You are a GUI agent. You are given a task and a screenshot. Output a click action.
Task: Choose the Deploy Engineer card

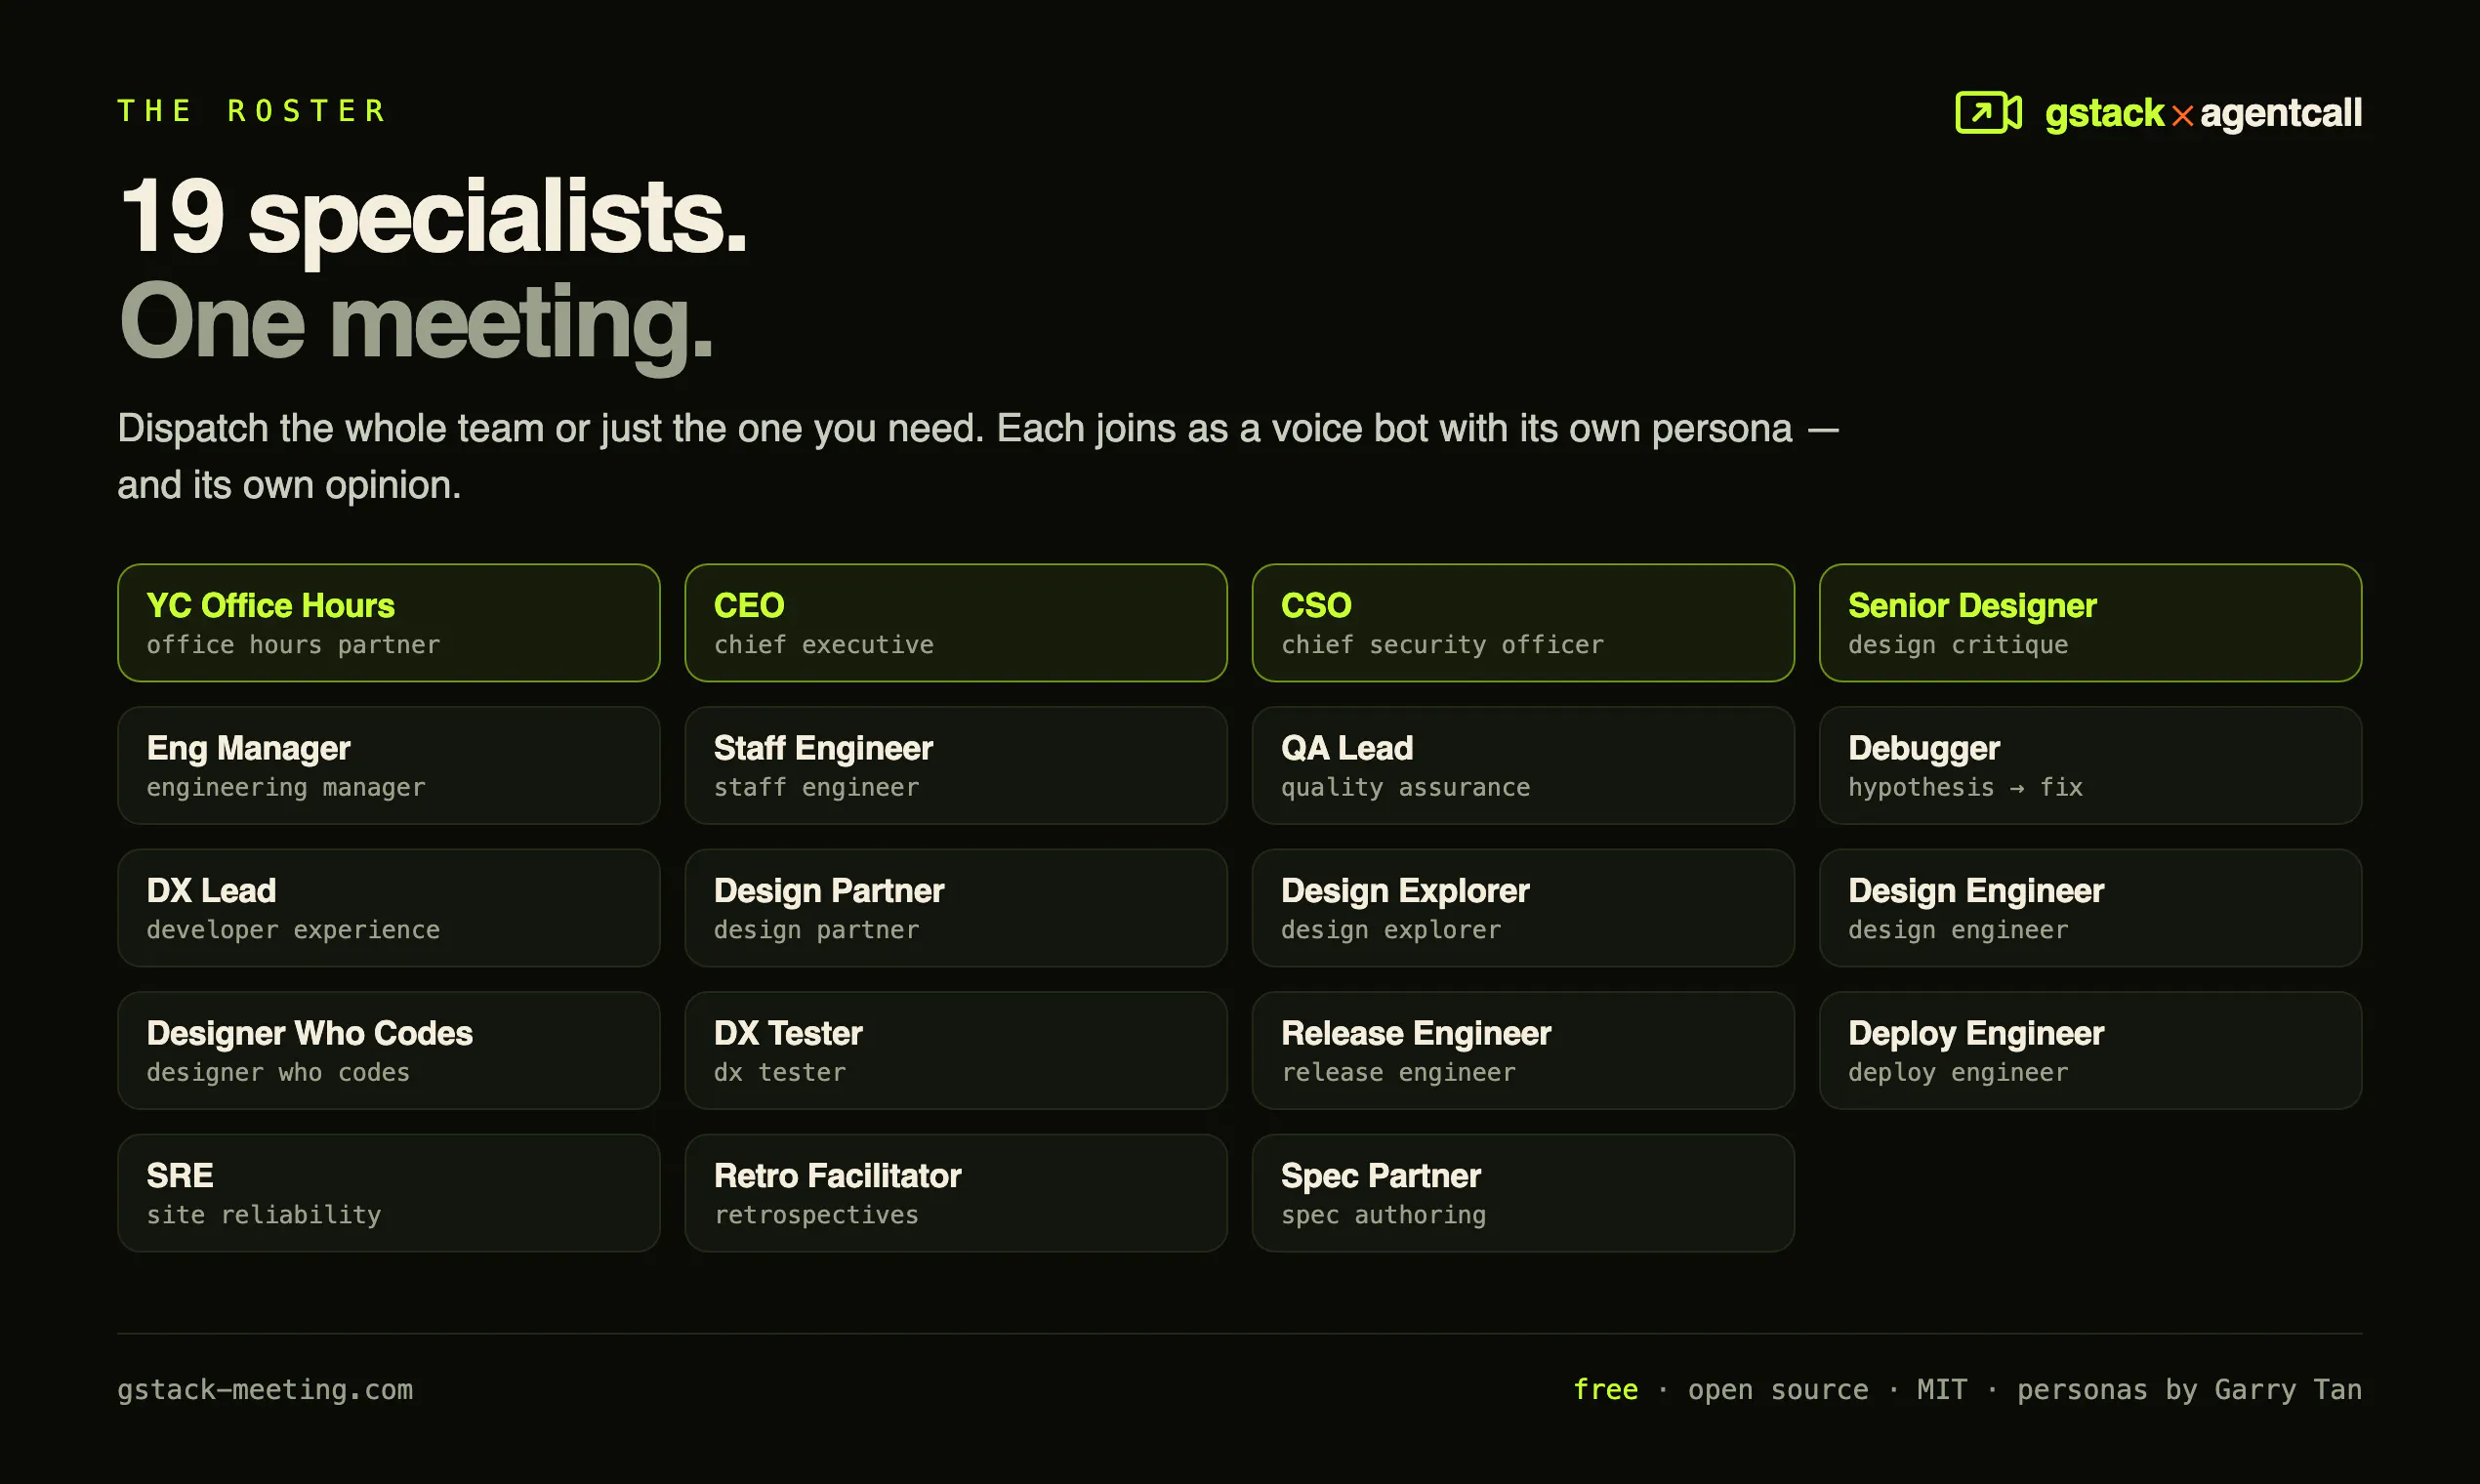pos(2090,1051)
